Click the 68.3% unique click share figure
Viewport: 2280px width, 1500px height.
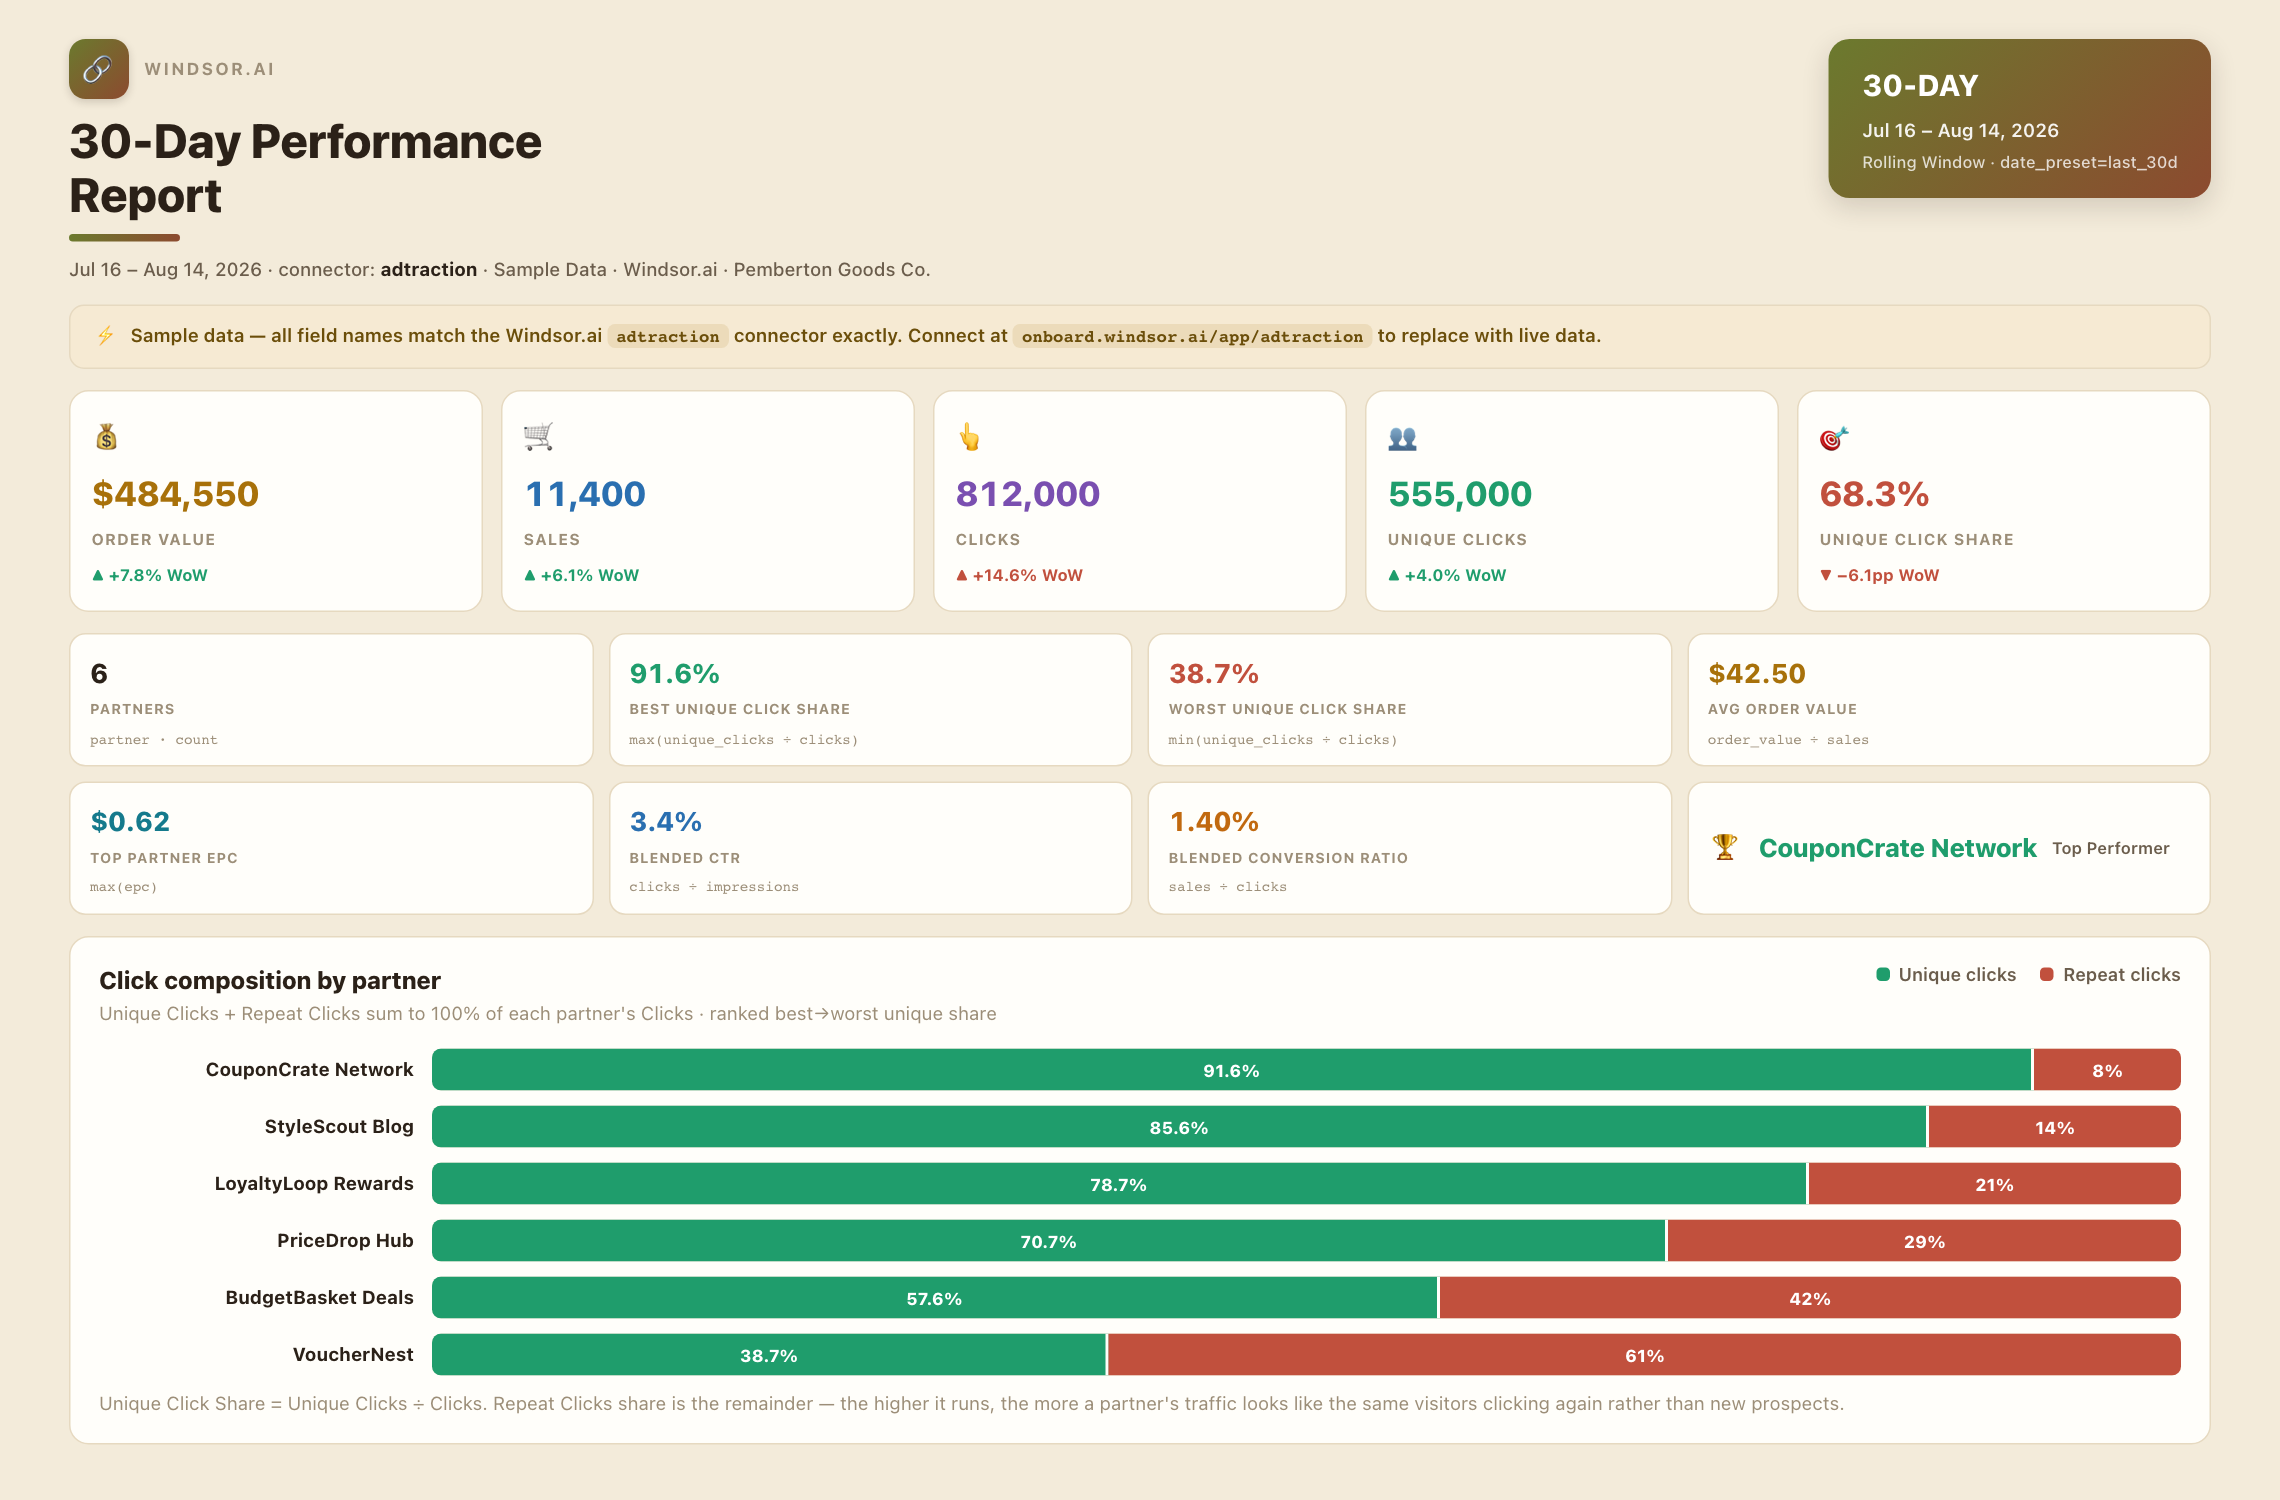point(1874,494)
